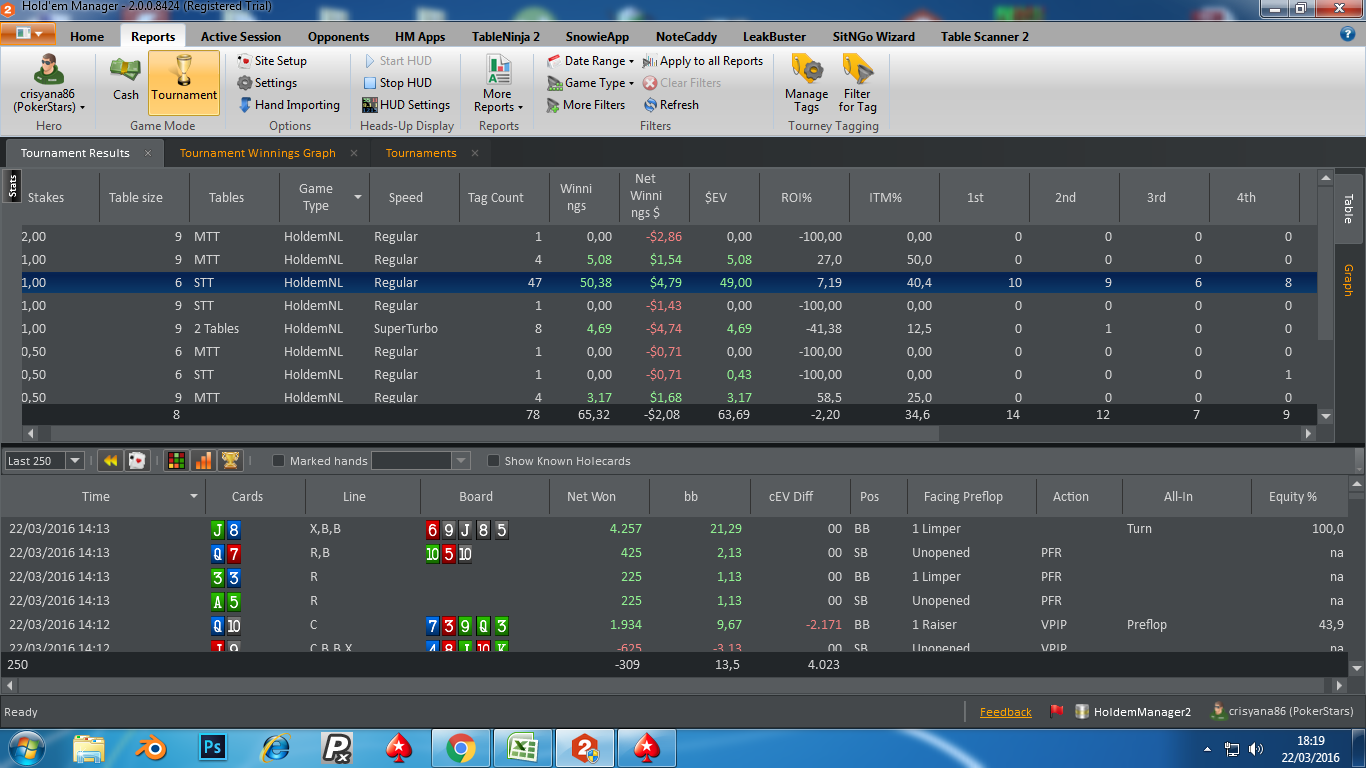Open Hand Importing

(x=289, y=105)
